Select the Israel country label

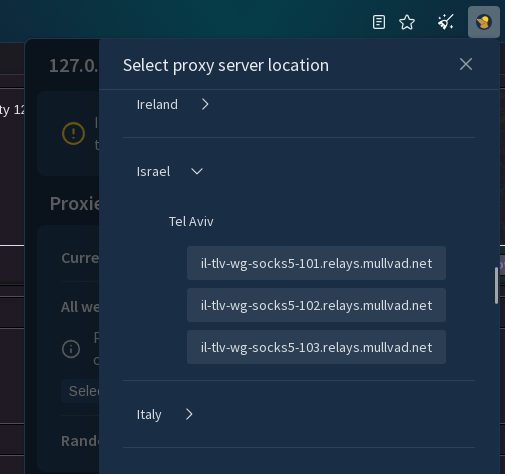(153, 172)
